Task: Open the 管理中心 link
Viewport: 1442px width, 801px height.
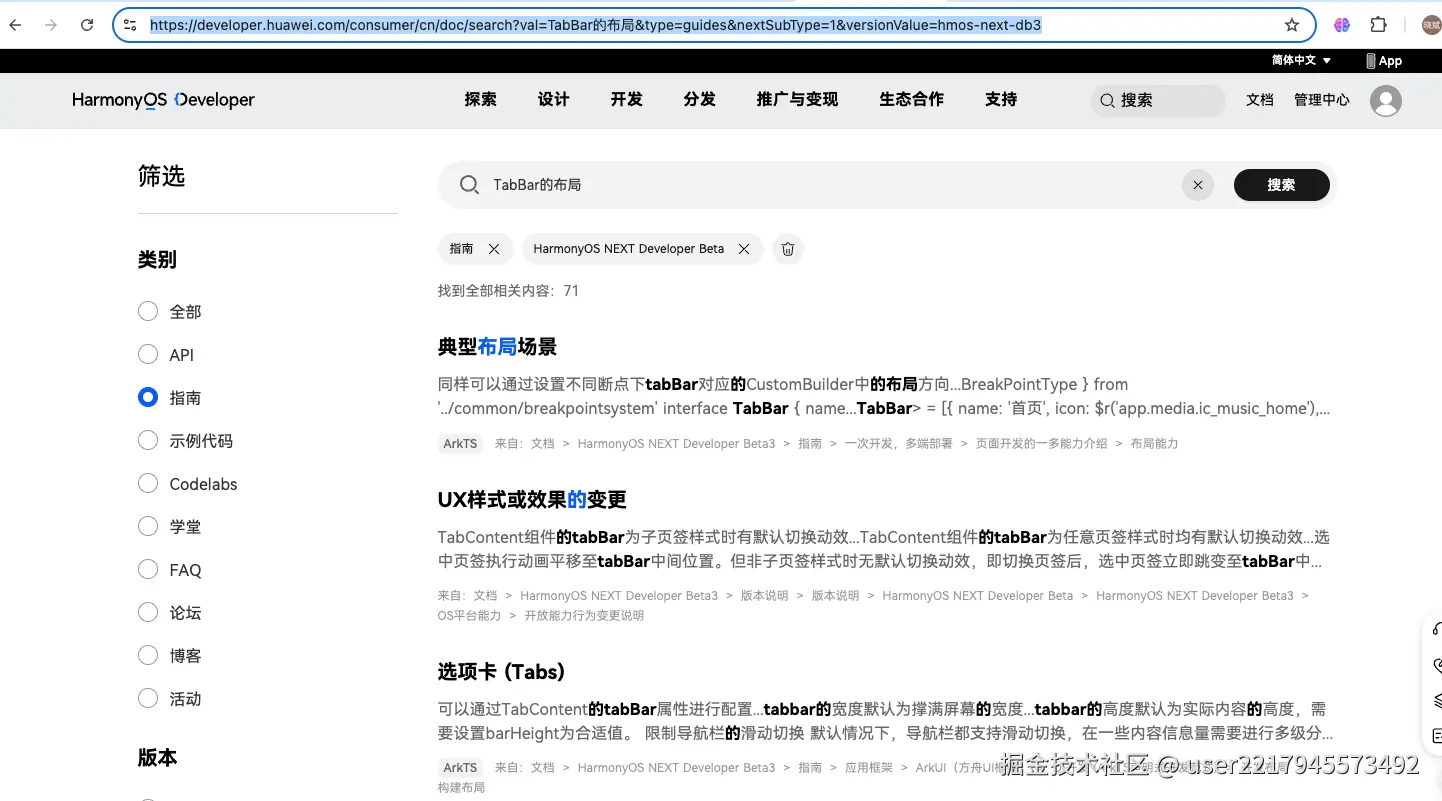Action: coord(1322,100)
